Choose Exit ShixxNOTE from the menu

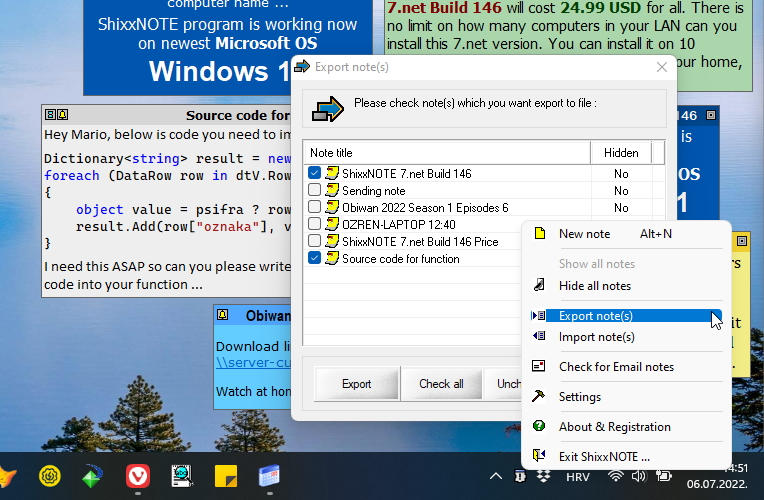(627, 457)
